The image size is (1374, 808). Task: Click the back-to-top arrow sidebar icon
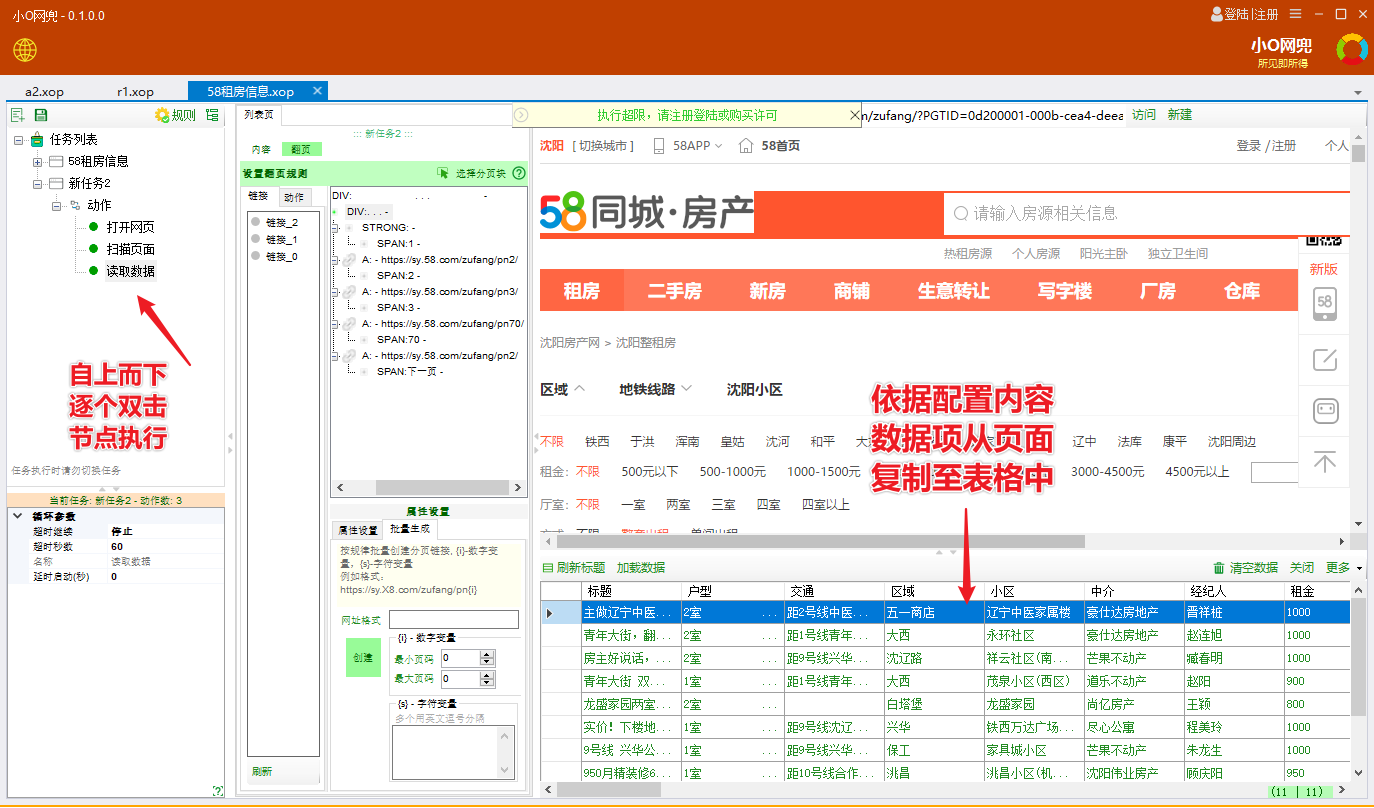click(x=1324, y=461)
